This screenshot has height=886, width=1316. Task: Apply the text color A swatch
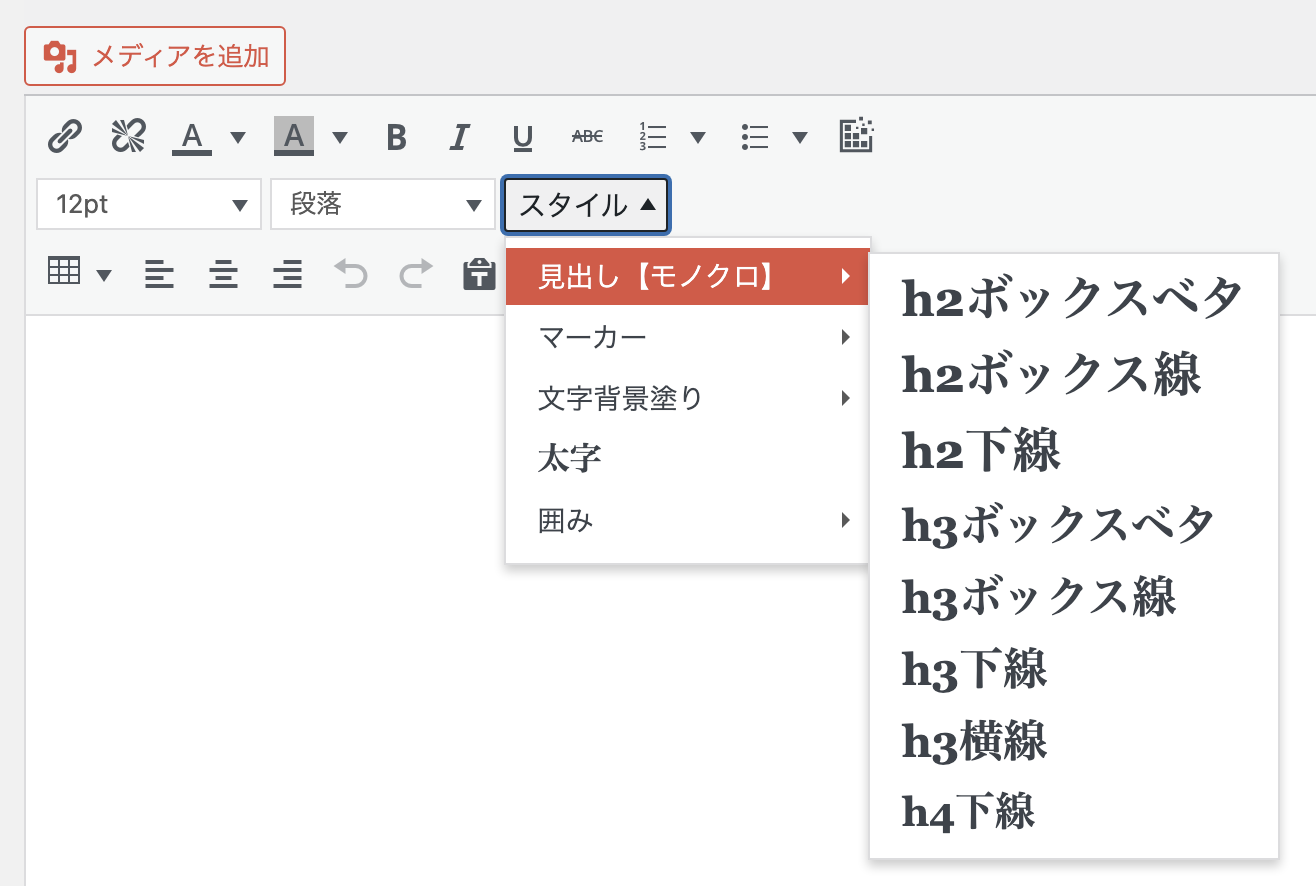coord(193,137)
